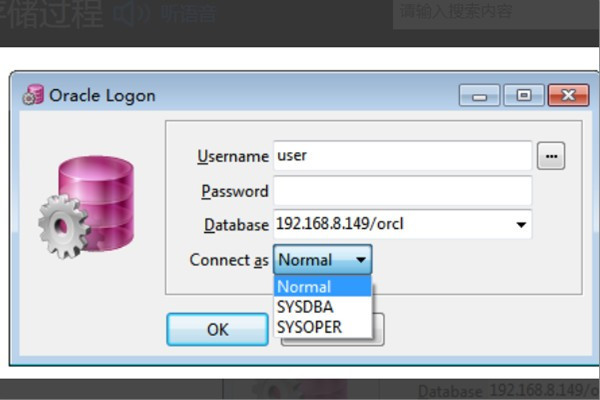This screenshot has width=600, height=400.
Task: Choose SYSOPER from the dropdown list
Action: tap(322, 327)
